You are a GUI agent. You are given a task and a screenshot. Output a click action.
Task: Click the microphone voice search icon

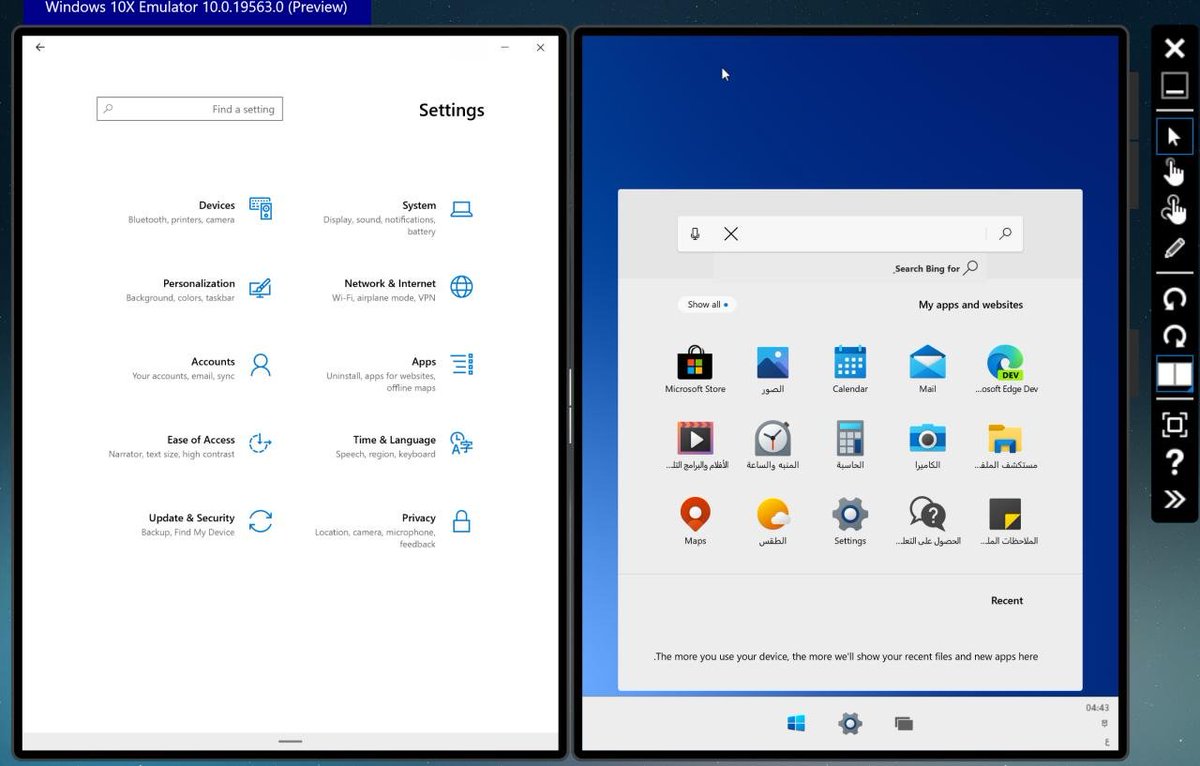point(695,234)
